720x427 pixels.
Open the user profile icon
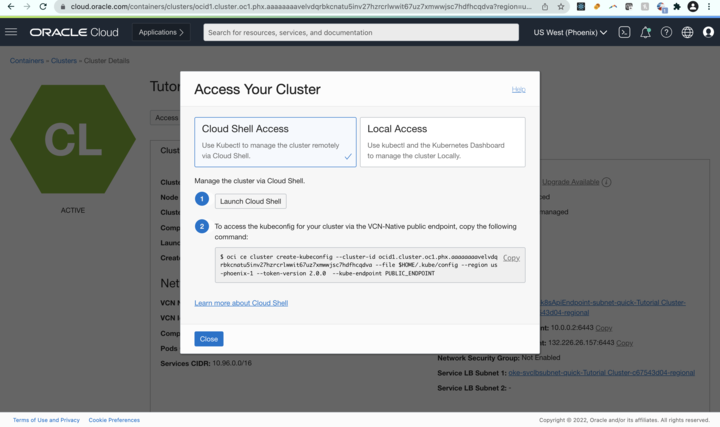[709, 32]
